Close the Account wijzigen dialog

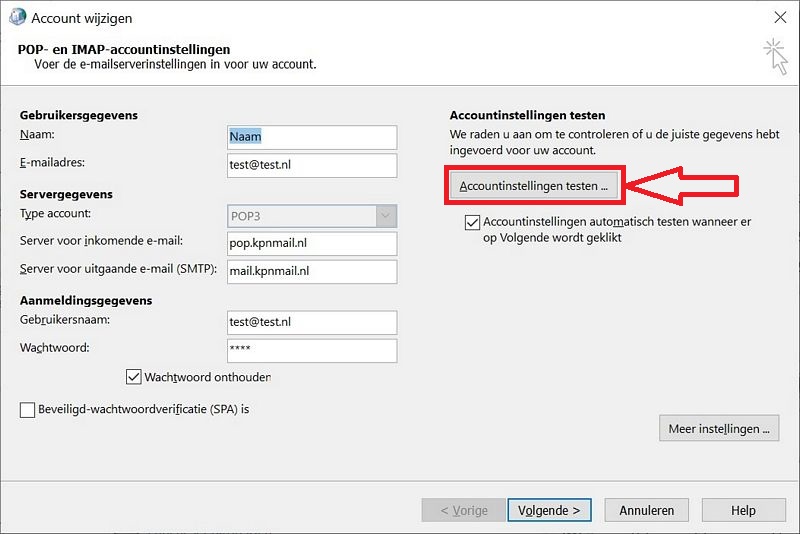780,18
